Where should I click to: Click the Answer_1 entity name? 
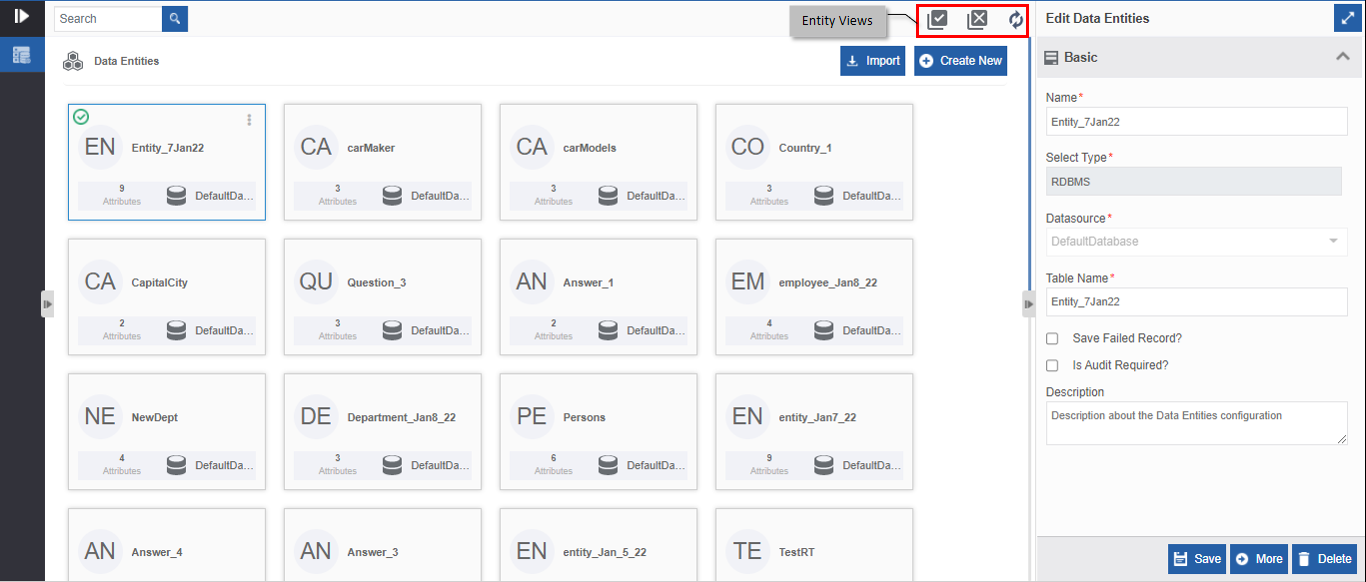pos(588,283)
